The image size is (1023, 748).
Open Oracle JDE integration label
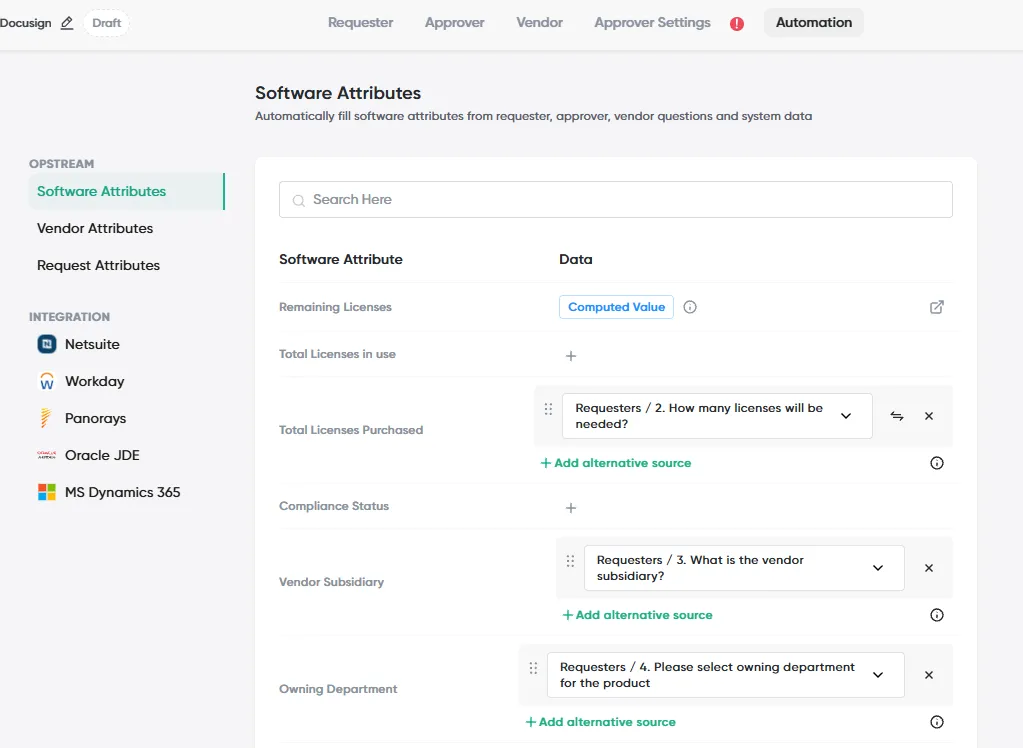[102, 455]
